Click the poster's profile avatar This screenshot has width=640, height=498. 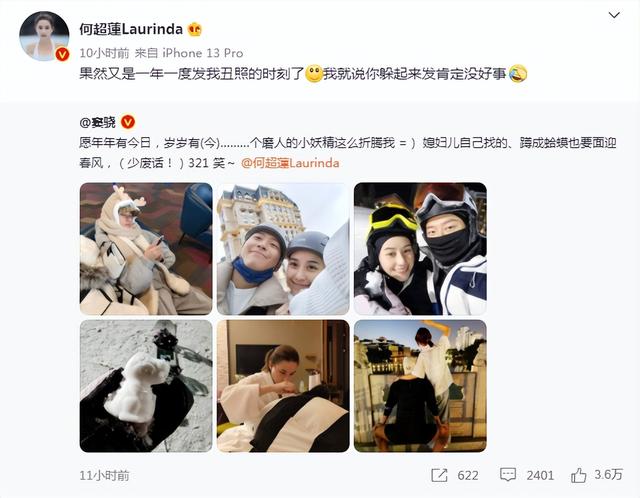44,36
